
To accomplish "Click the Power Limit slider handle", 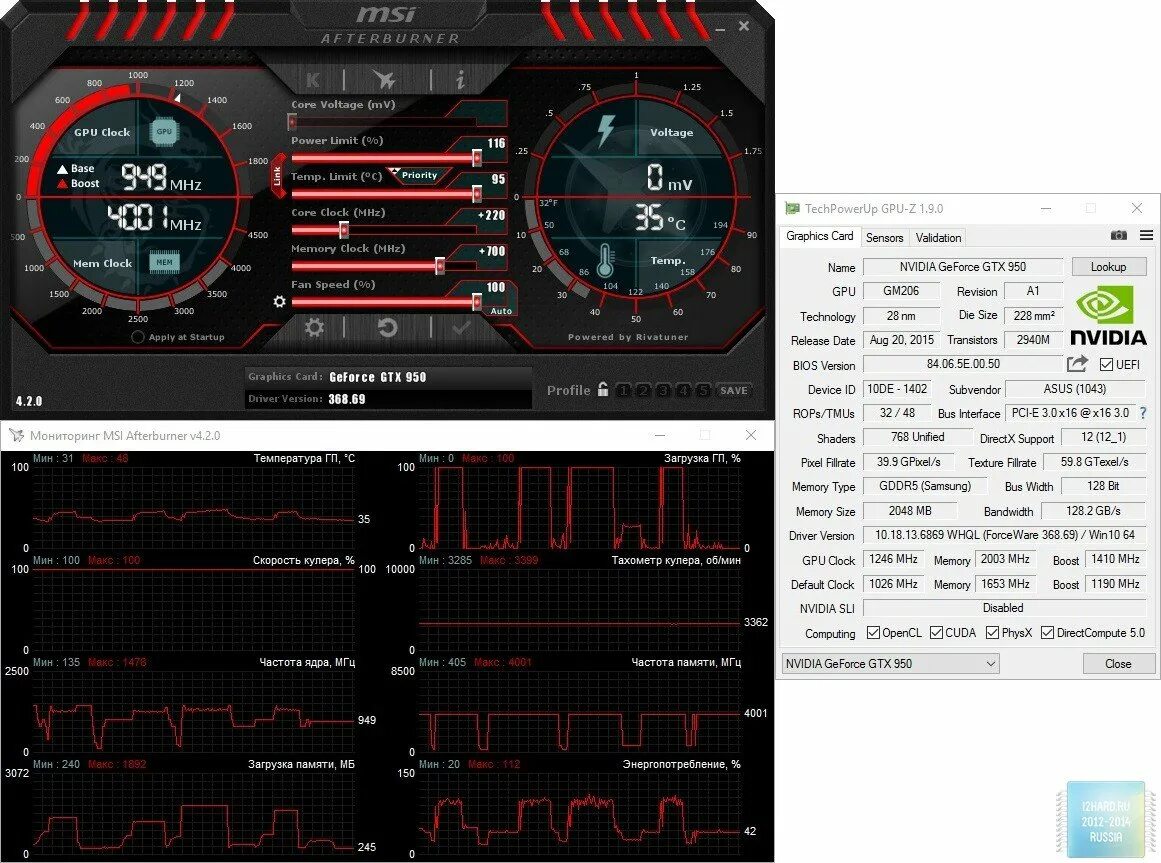I will point(477,158).
